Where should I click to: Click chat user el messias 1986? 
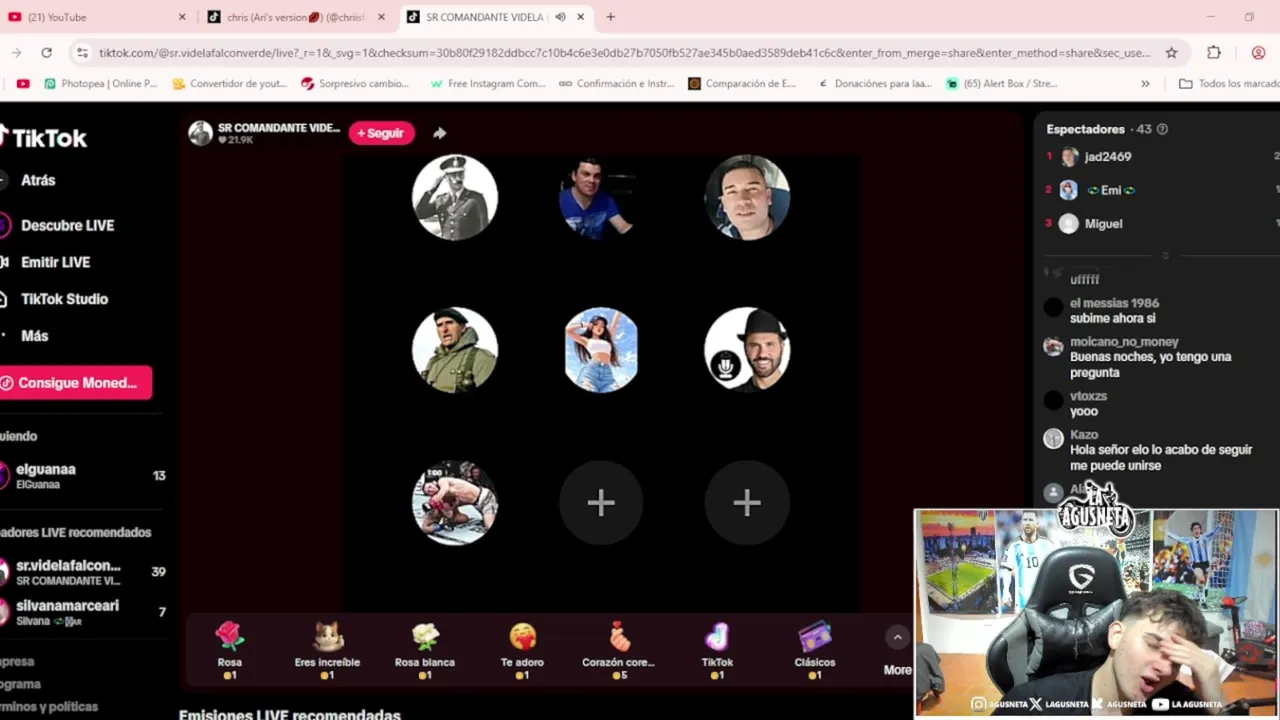pyautogui.click(x=1114, y=303)
